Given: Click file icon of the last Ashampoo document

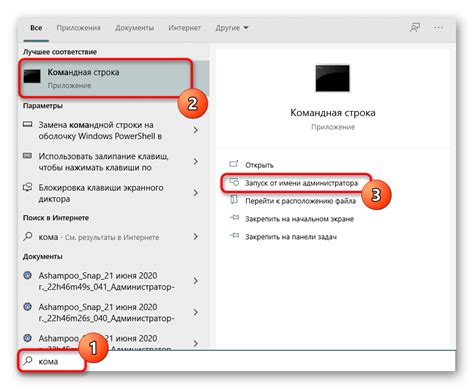Looking at the screenshot, I should coord(28,338).
